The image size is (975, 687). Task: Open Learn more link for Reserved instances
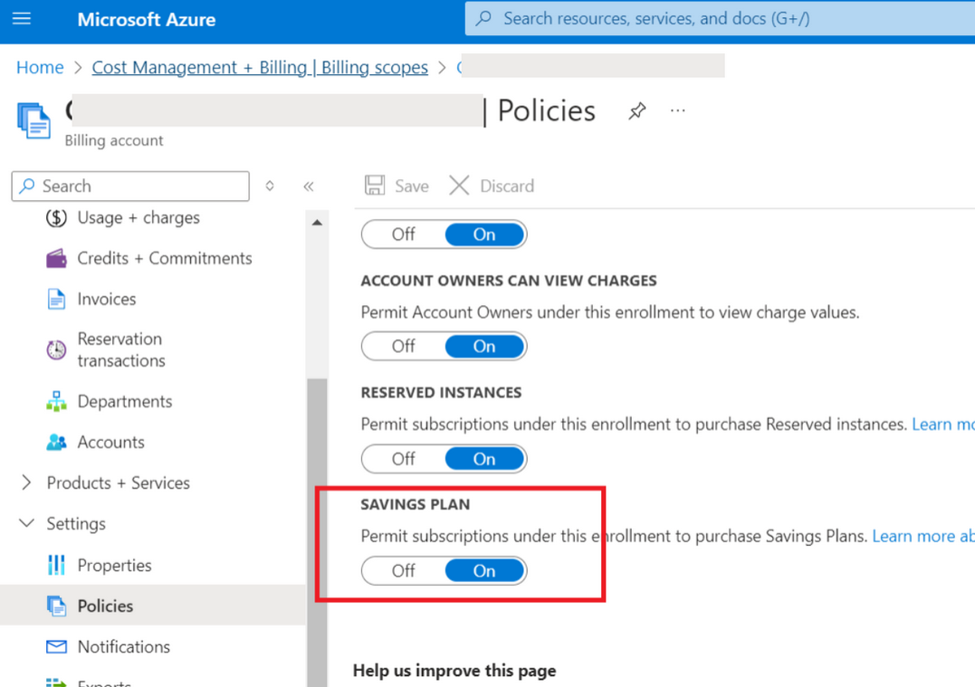[943, 424]
